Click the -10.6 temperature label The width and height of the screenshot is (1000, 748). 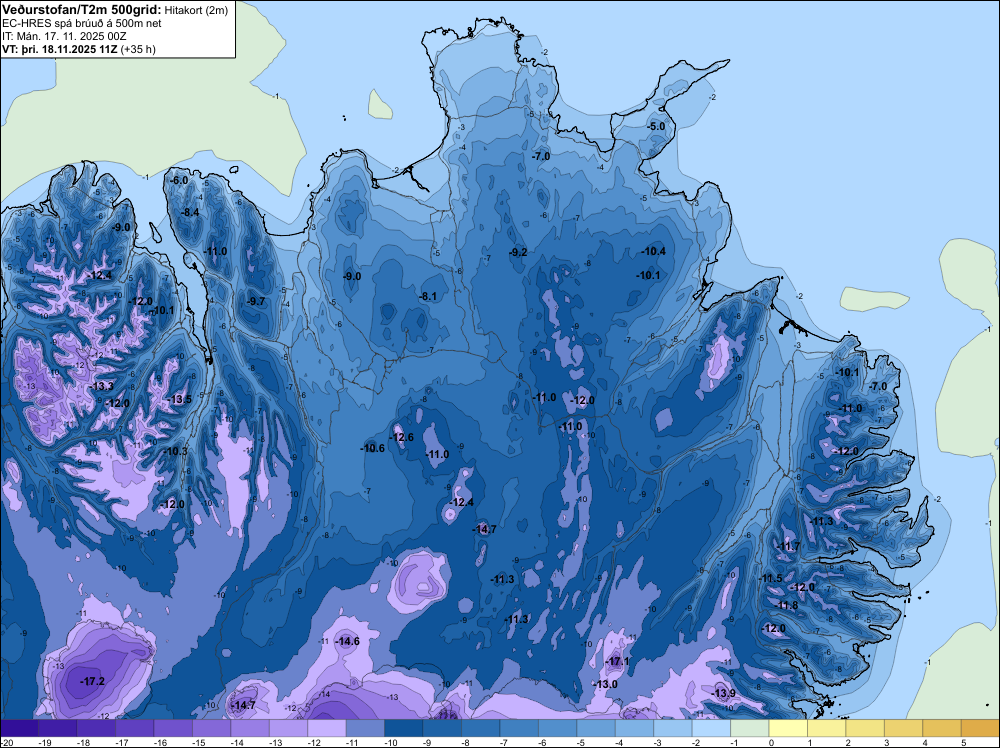[372, 448]
